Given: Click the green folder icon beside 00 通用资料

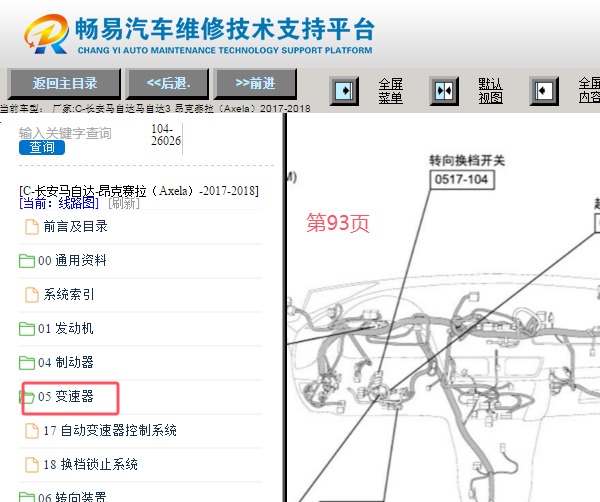Looking at the screenshot, I should point(27,261).
